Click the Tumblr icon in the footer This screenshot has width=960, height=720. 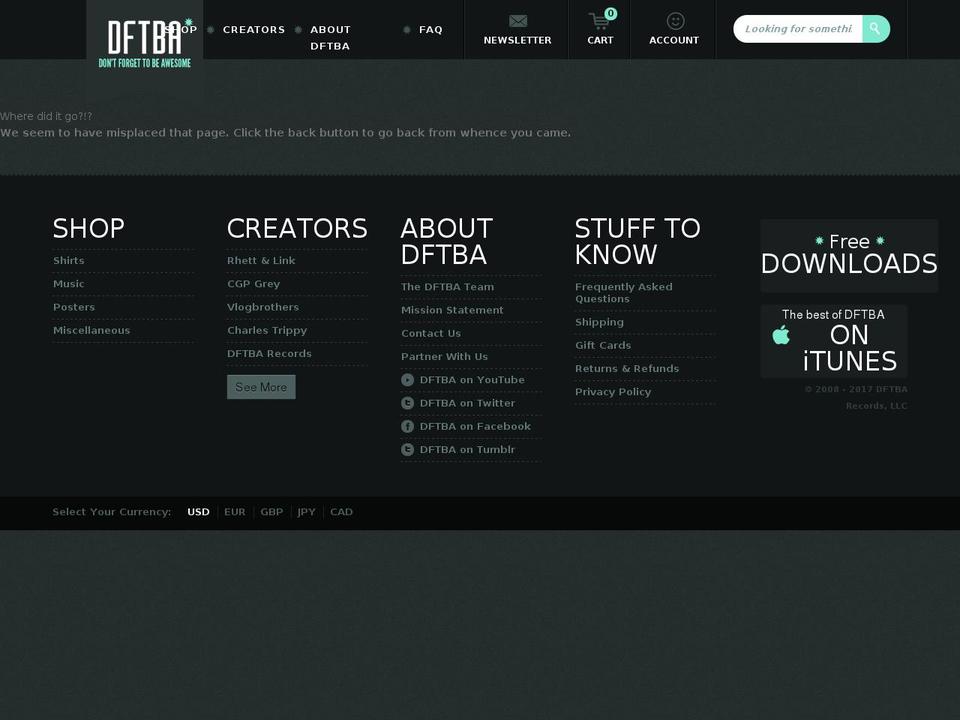pyautogui.click(x=407, y=449)
